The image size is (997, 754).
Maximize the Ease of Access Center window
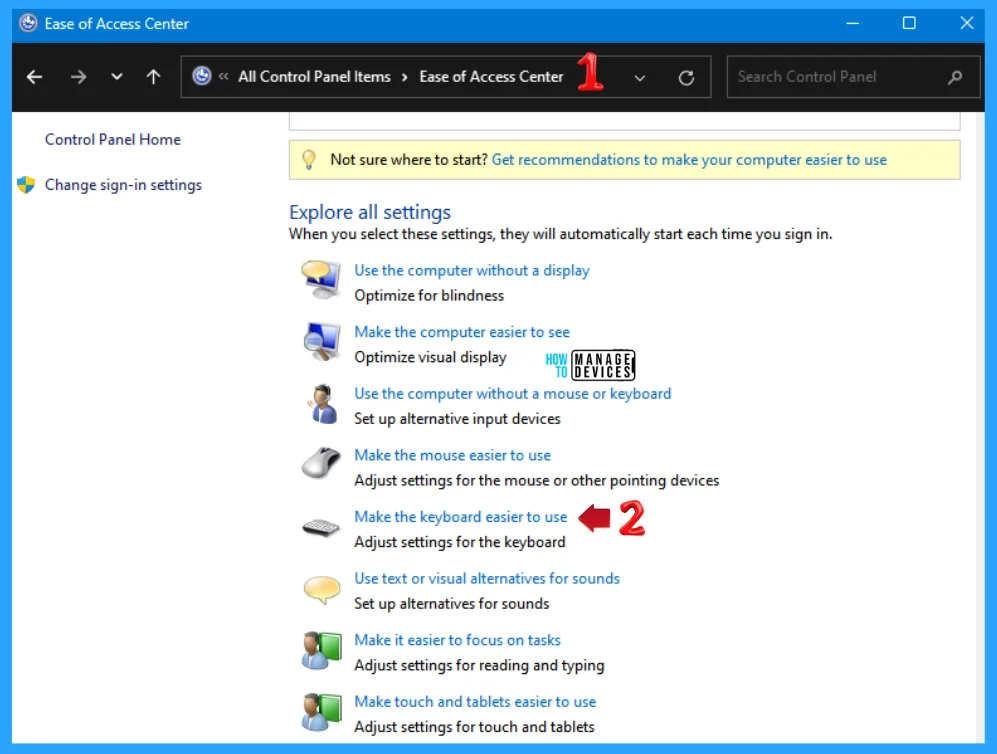coord(909,24)
